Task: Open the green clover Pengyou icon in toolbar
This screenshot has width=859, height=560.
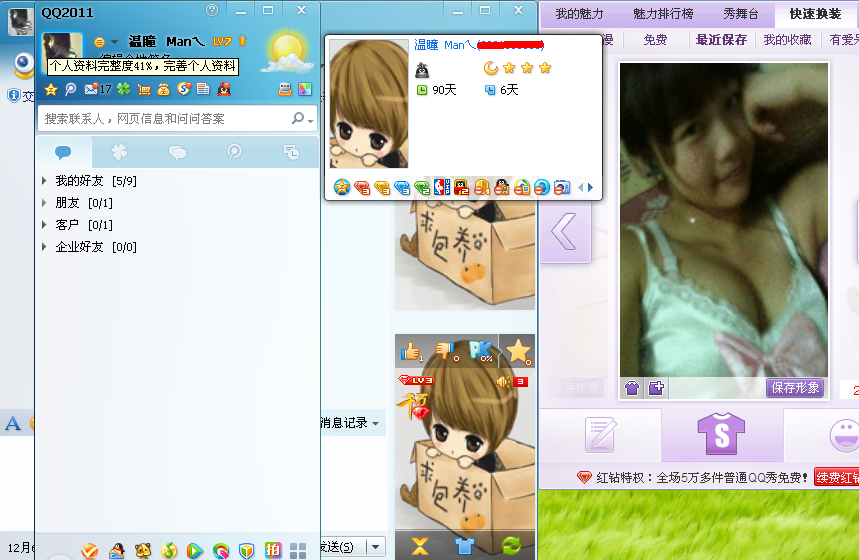Action: click(124, 89)
